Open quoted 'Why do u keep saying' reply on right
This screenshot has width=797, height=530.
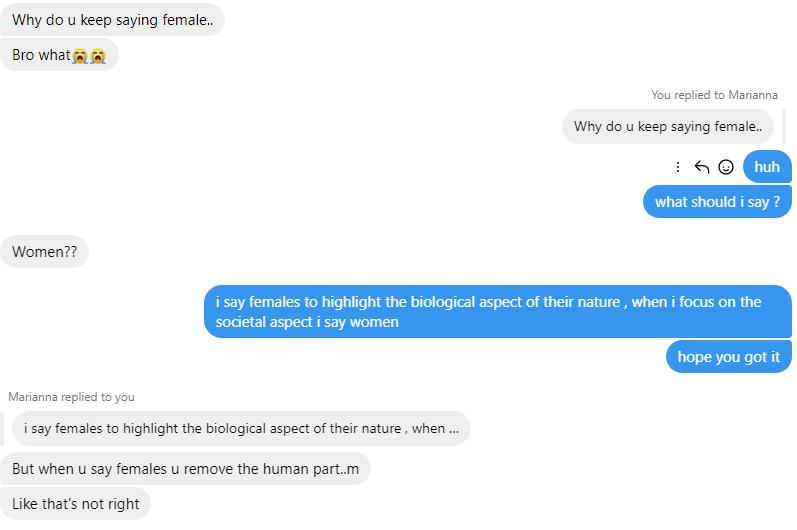pyautogui.click(x=668, y=127)
